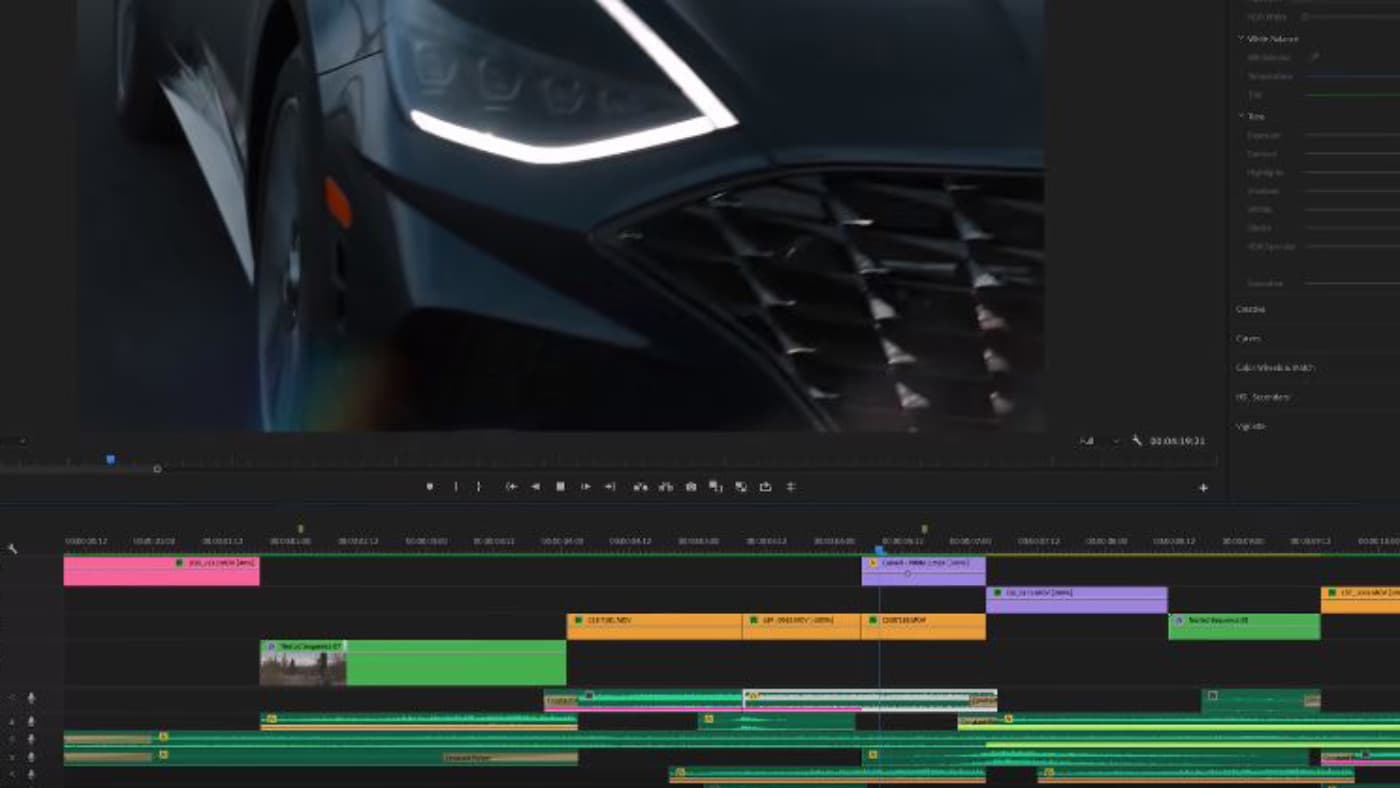Click the Step Forward one frame icon
This screenshot has height=788, width=1400.
tap(586, 486)
